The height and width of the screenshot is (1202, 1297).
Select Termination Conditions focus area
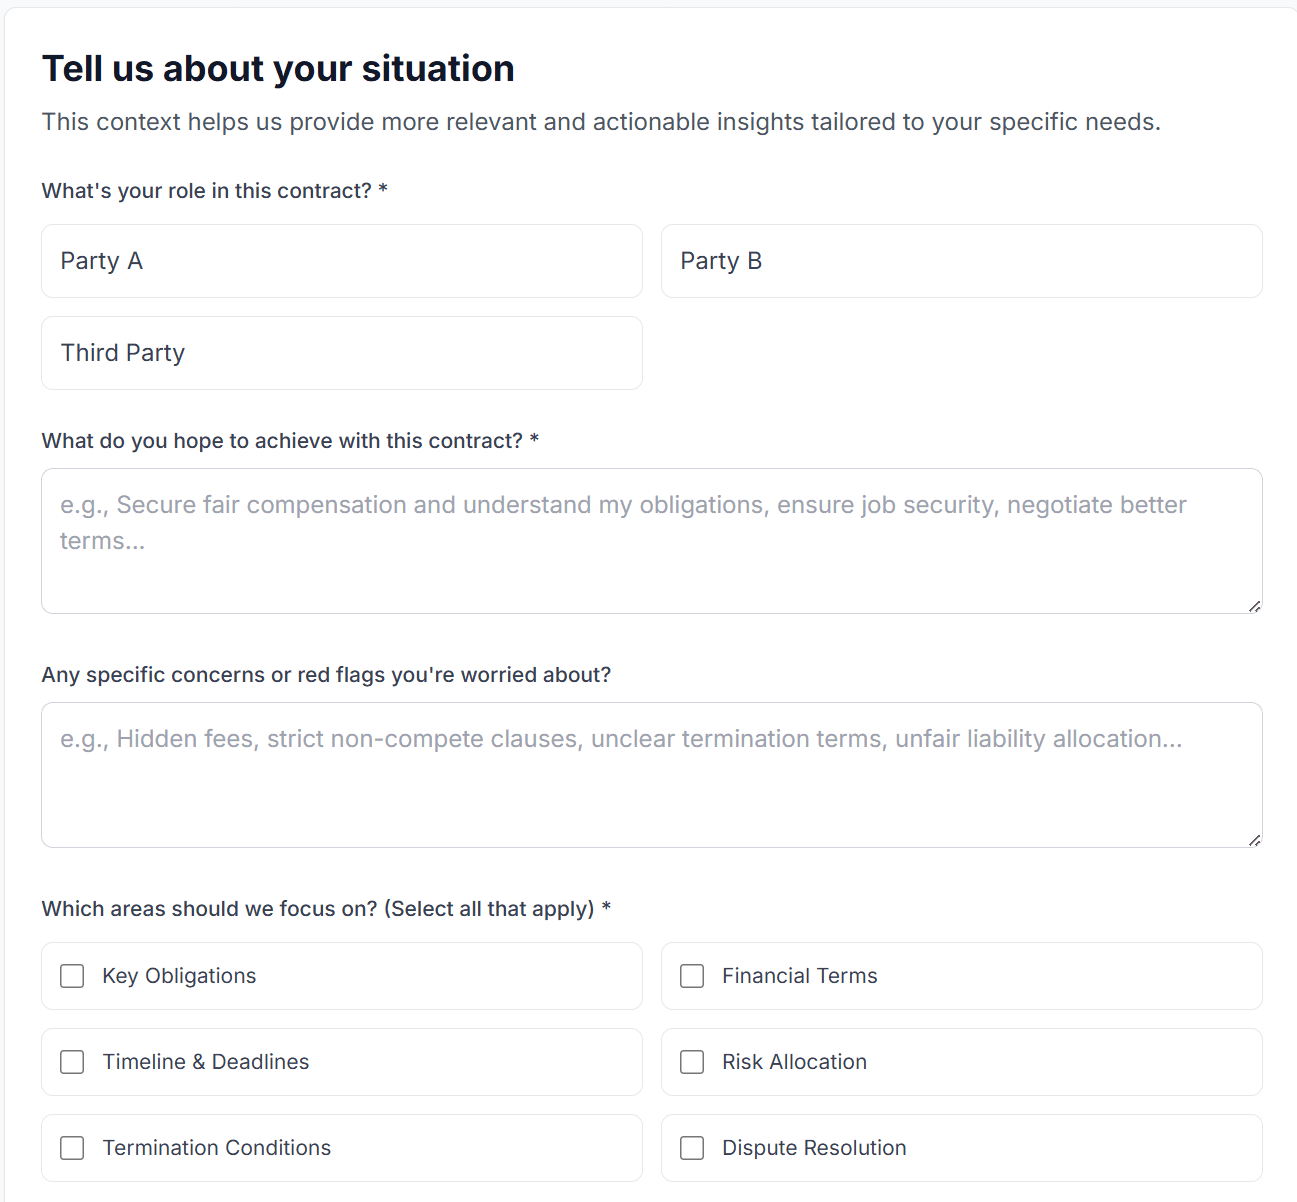[x=71, y=1147]
